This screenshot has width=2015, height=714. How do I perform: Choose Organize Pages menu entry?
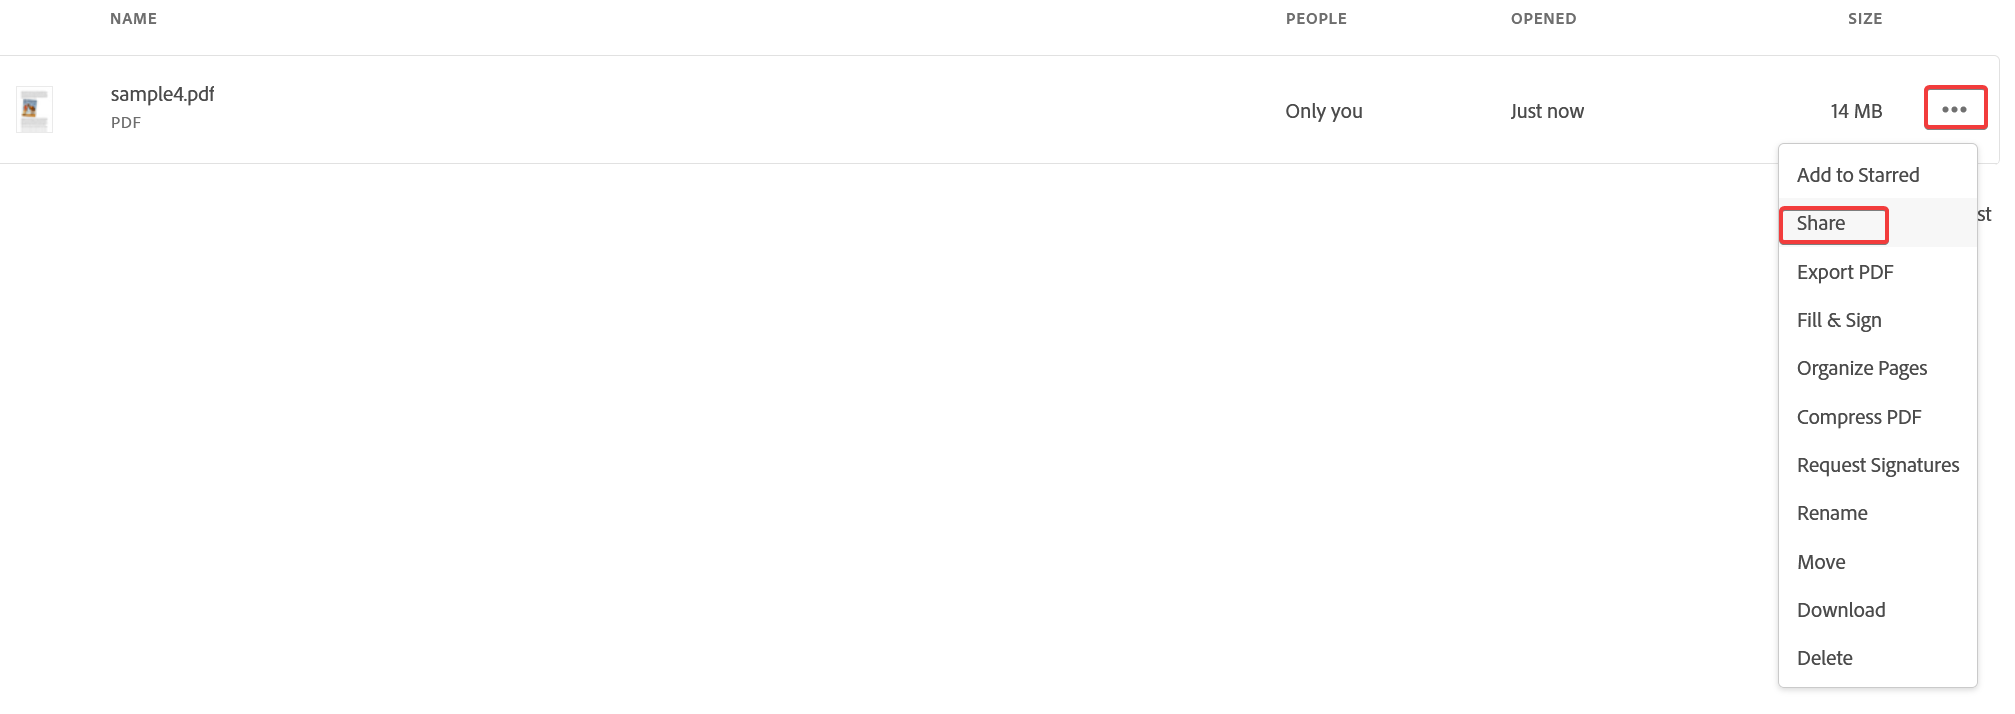pyautogui.click(x=1861, y=368)
